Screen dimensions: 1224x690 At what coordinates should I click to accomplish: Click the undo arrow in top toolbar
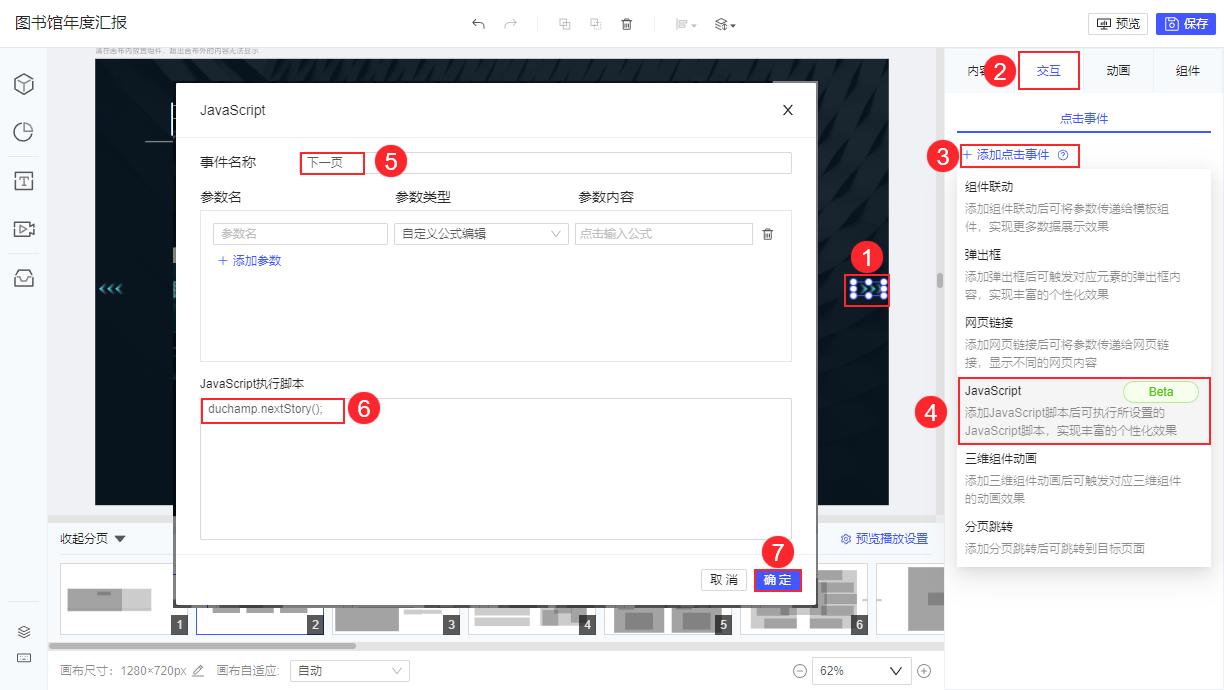click(x=478, y=23)
